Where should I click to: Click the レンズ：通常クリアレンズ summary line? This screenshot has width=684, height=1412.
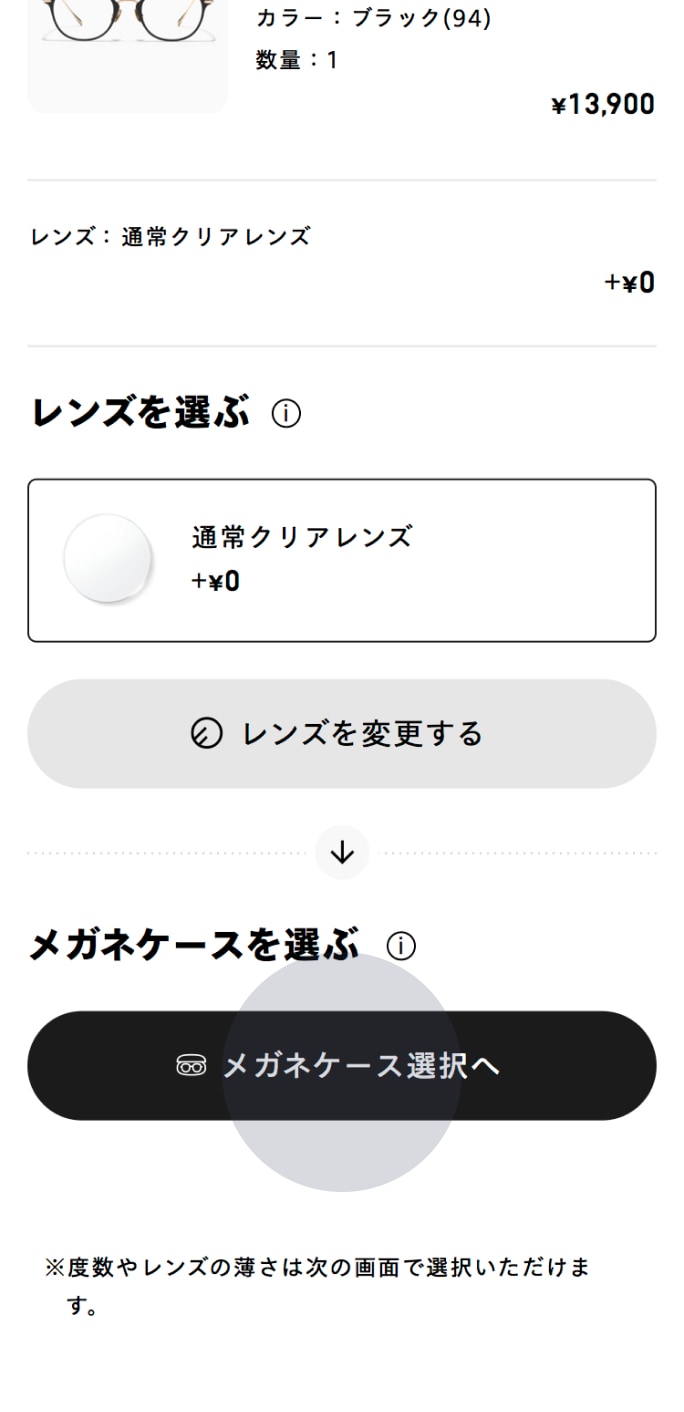170,237
